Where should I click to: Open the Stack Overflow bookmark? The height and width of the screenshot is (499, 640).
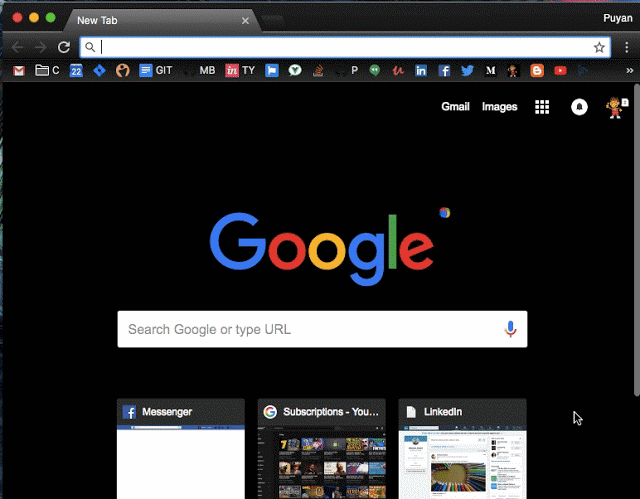(318, 71)
